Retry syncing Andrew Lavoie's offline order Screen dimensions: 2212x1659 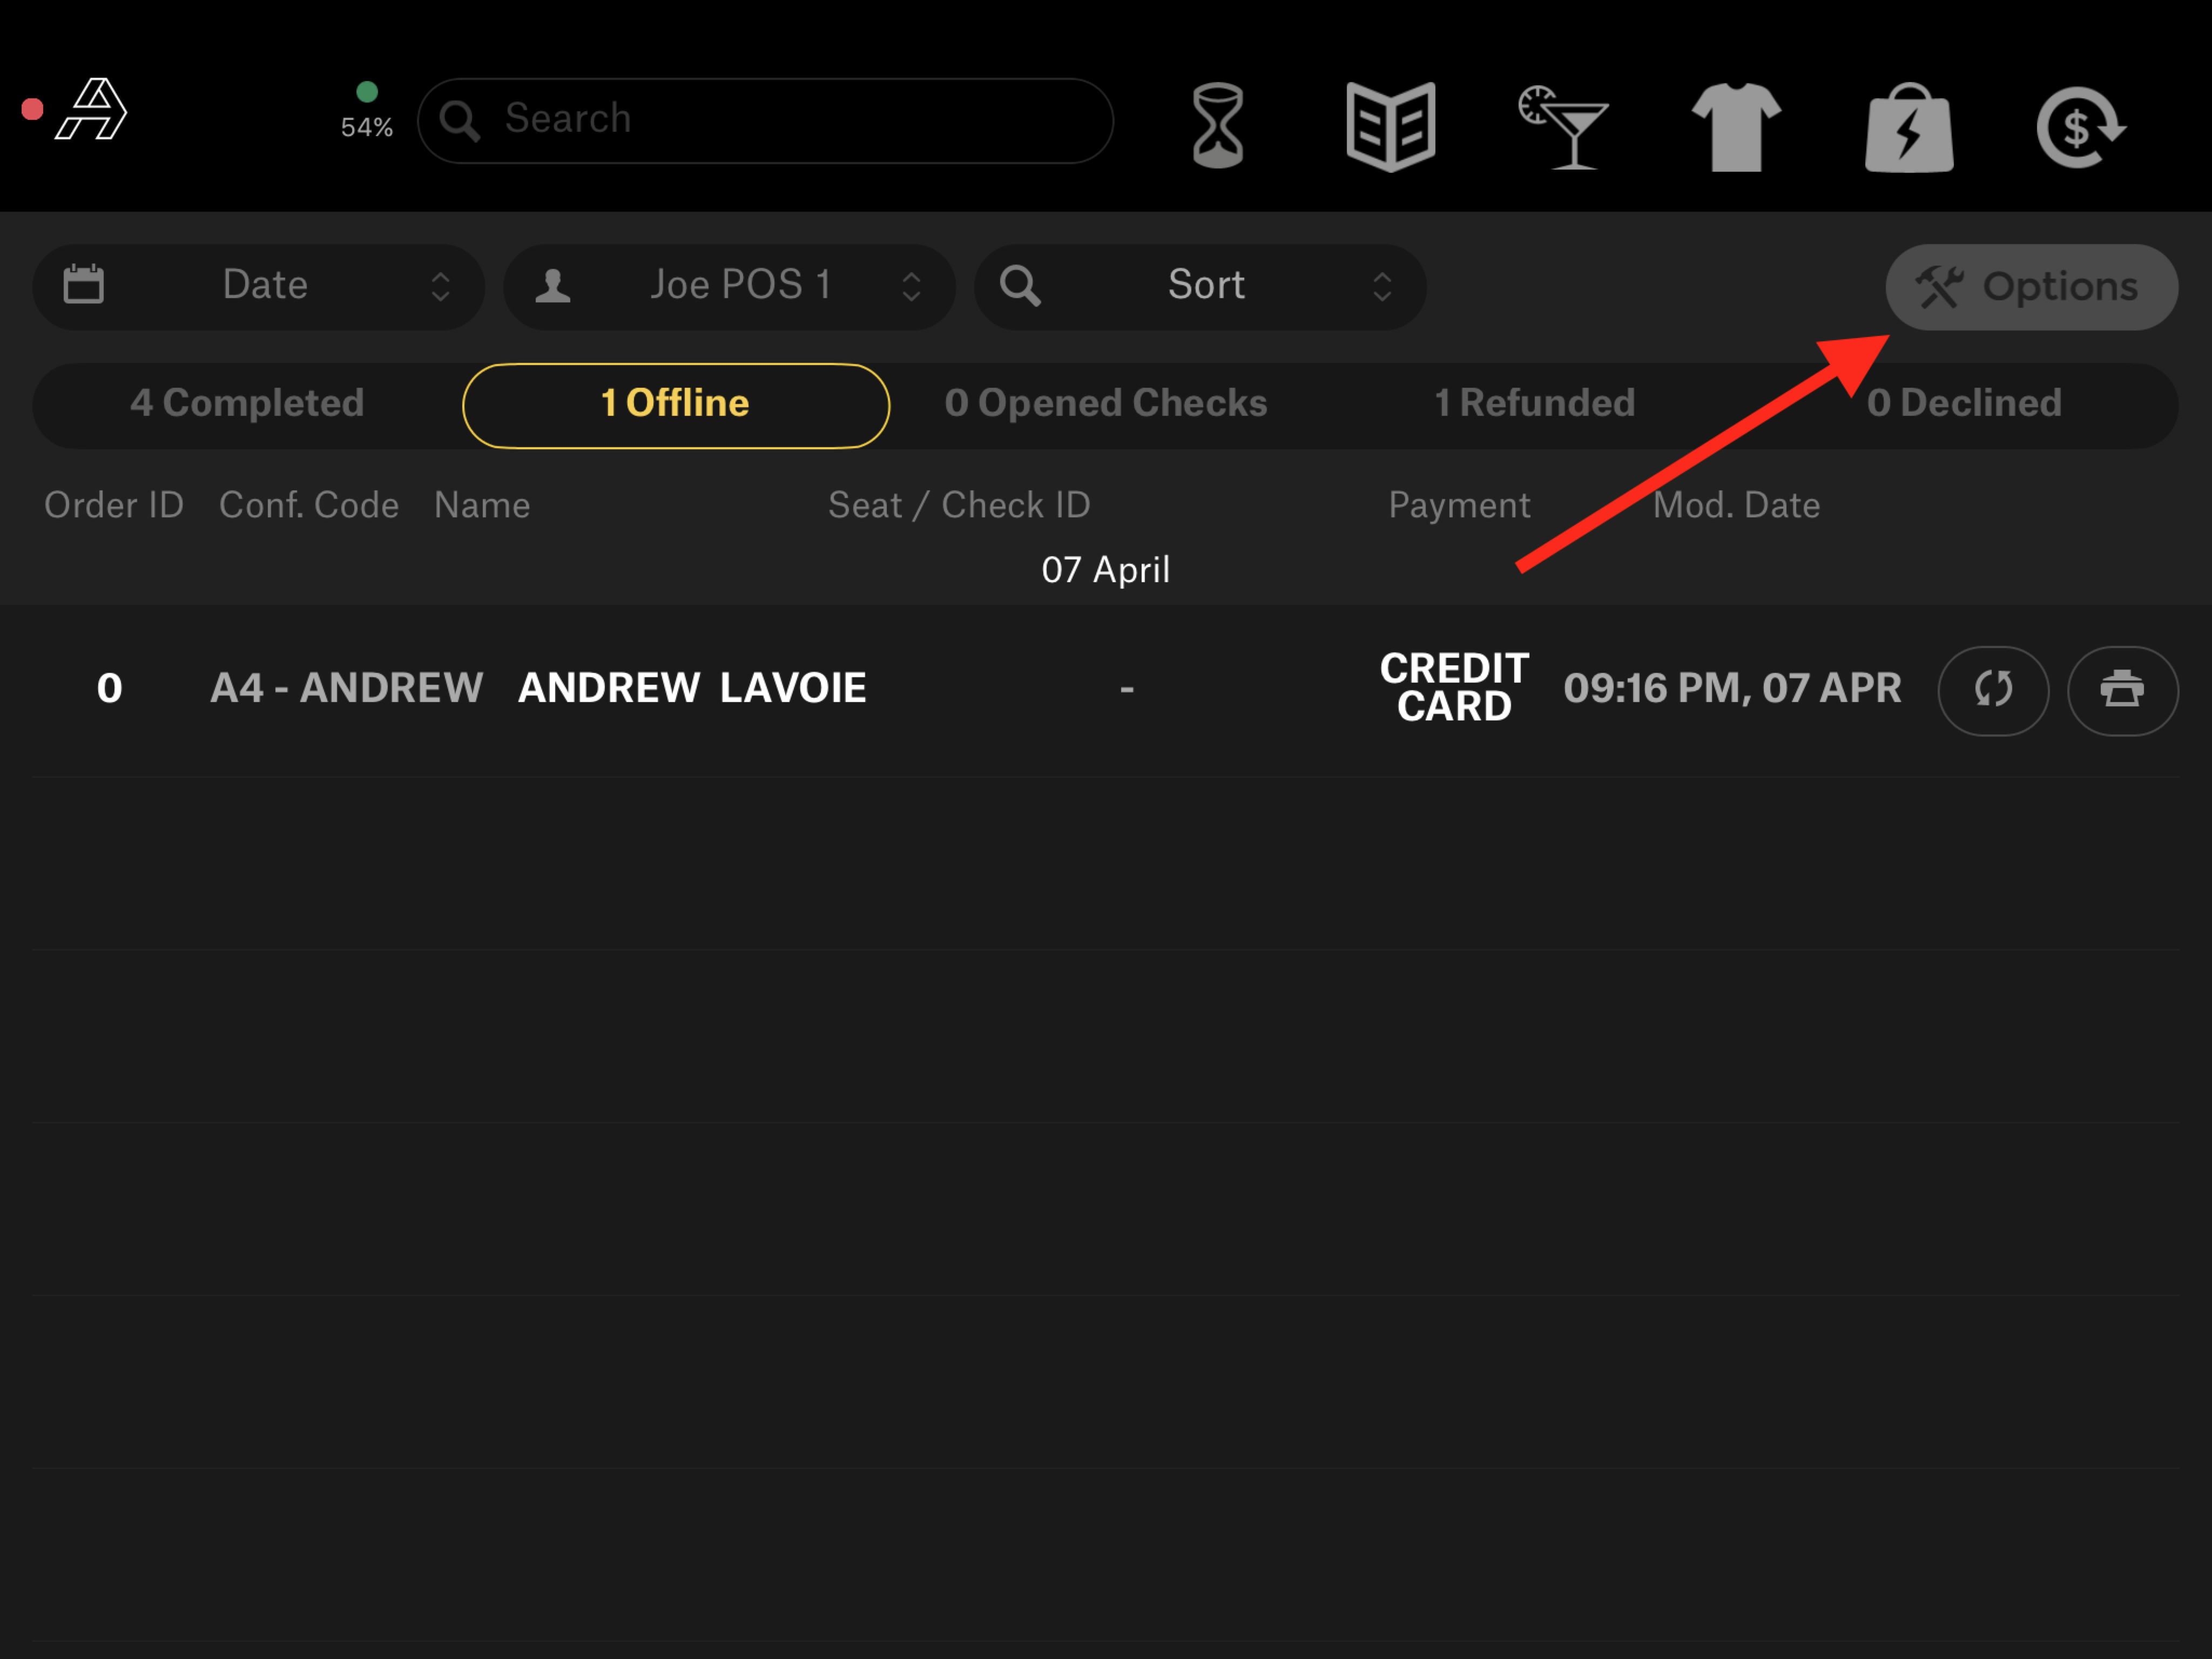pyautogui.click(x=1993, y=690)
